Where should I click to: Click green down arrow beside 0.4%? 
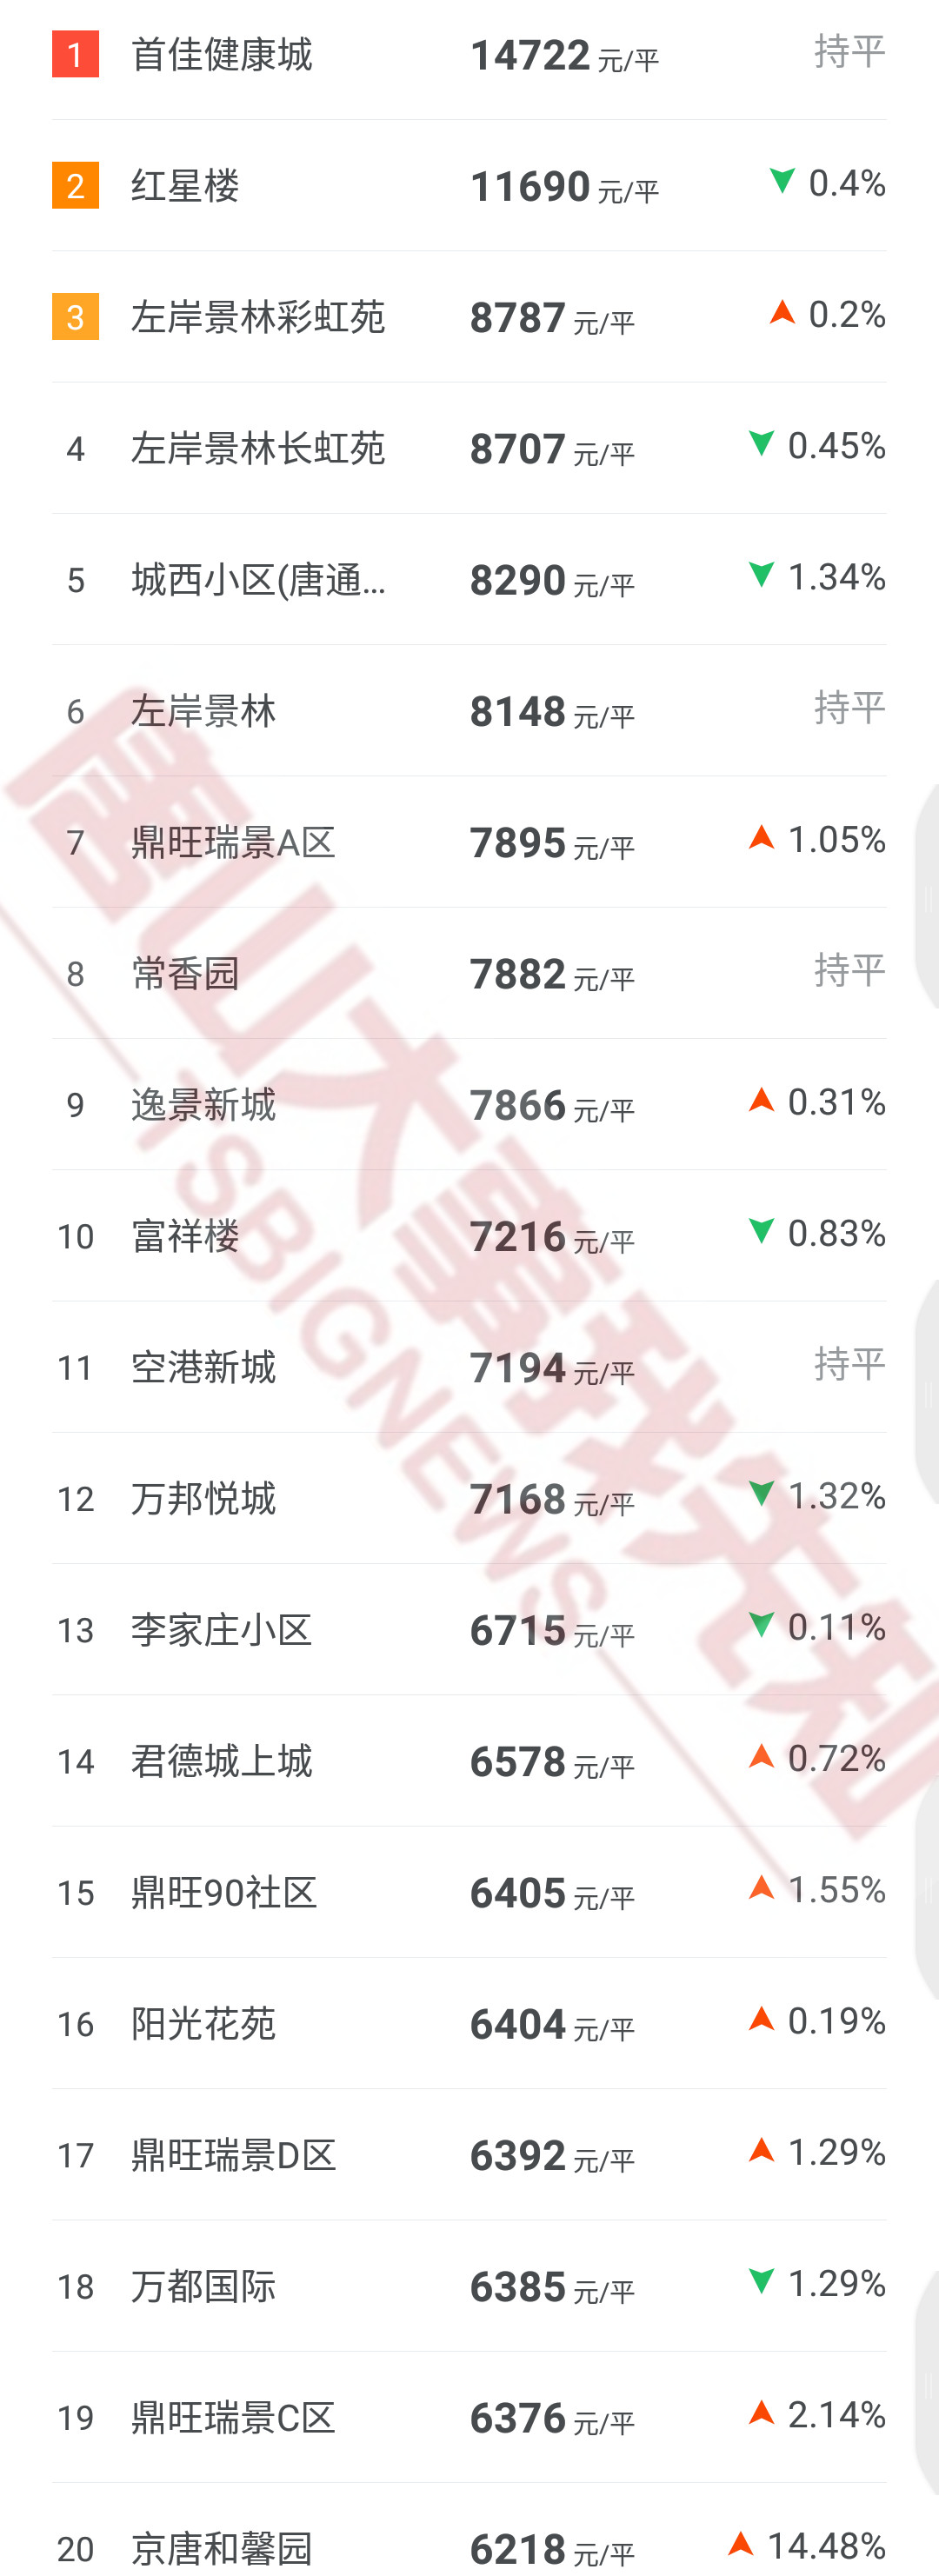782,181
